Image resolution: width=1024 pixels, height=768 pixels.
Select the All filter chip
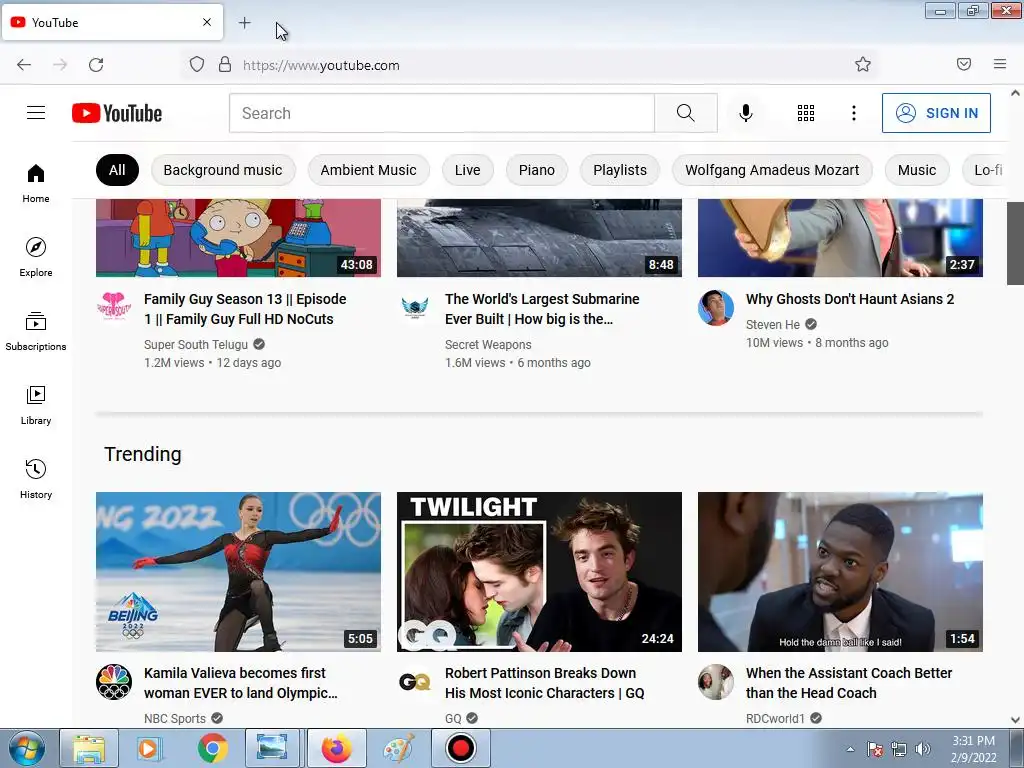[118, 170]
